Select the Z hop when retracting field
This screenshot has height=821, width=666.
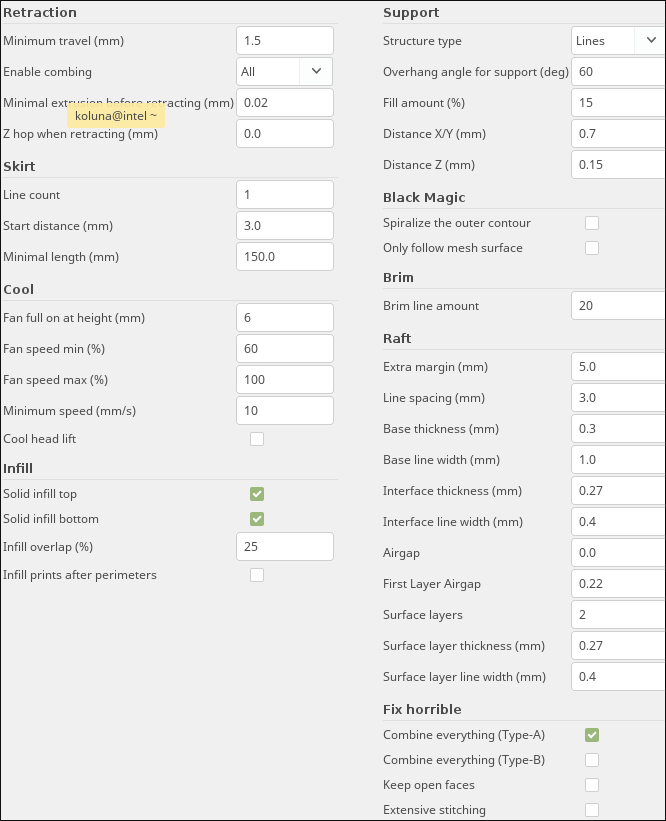(285, 134)
